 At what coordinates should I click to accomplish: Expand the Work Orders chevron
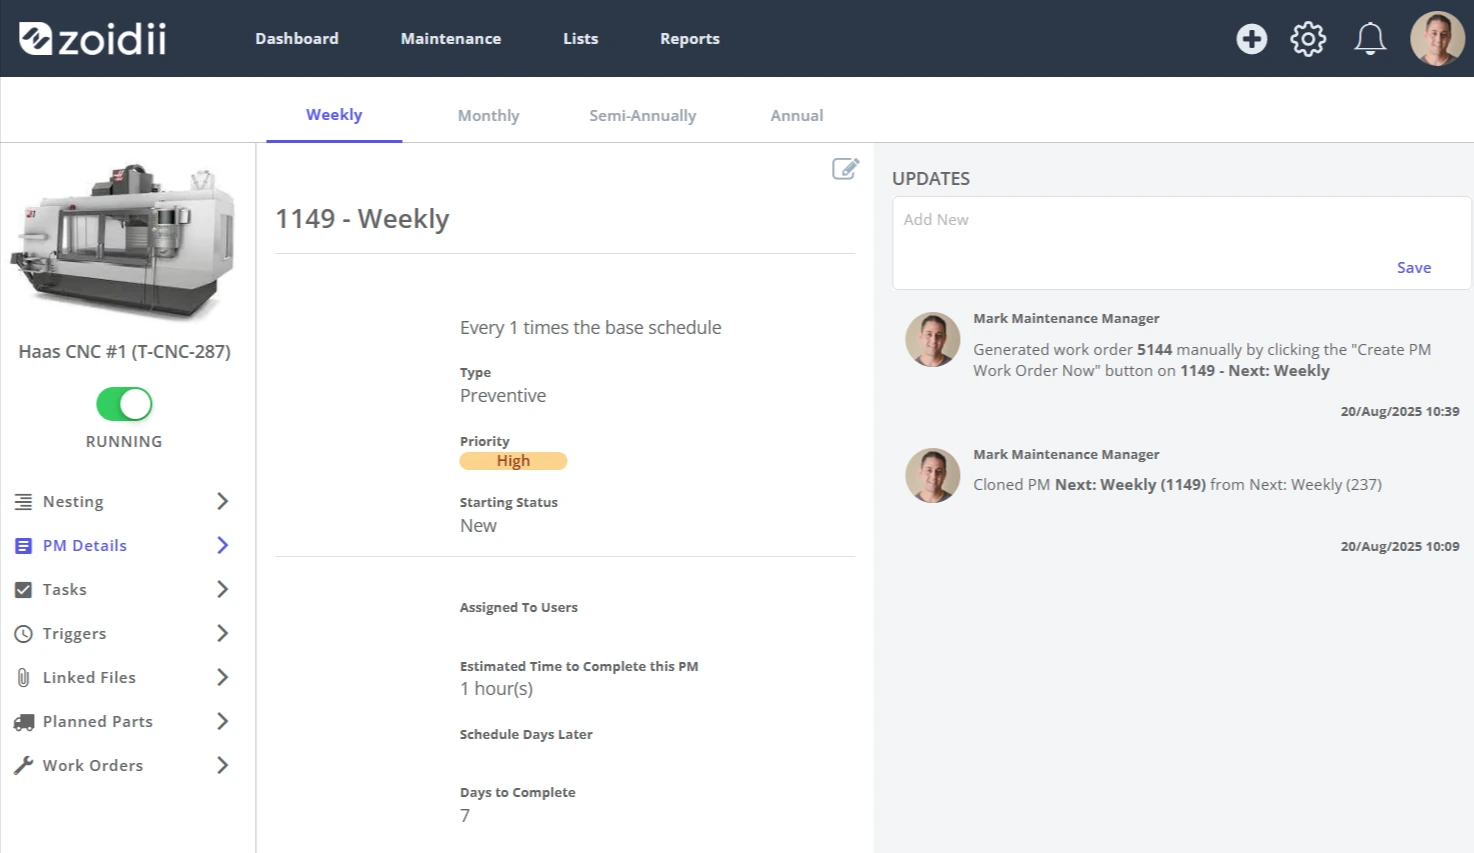pos(222,765)
